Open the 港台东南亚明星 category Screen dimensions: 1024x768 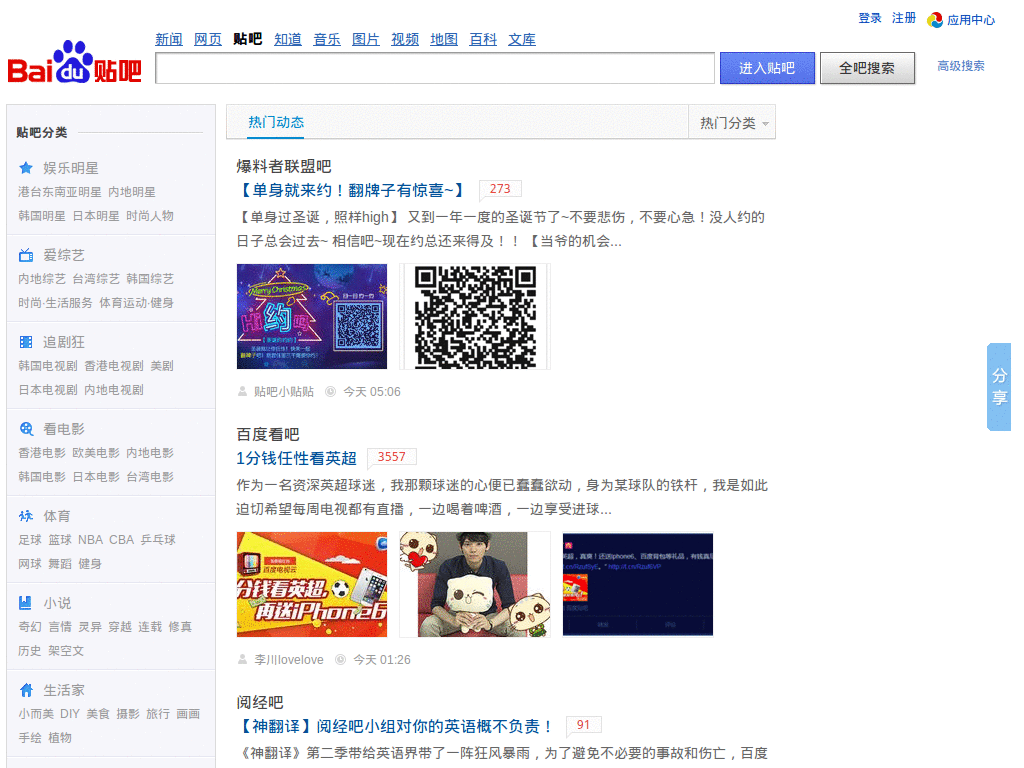[60, 192]
